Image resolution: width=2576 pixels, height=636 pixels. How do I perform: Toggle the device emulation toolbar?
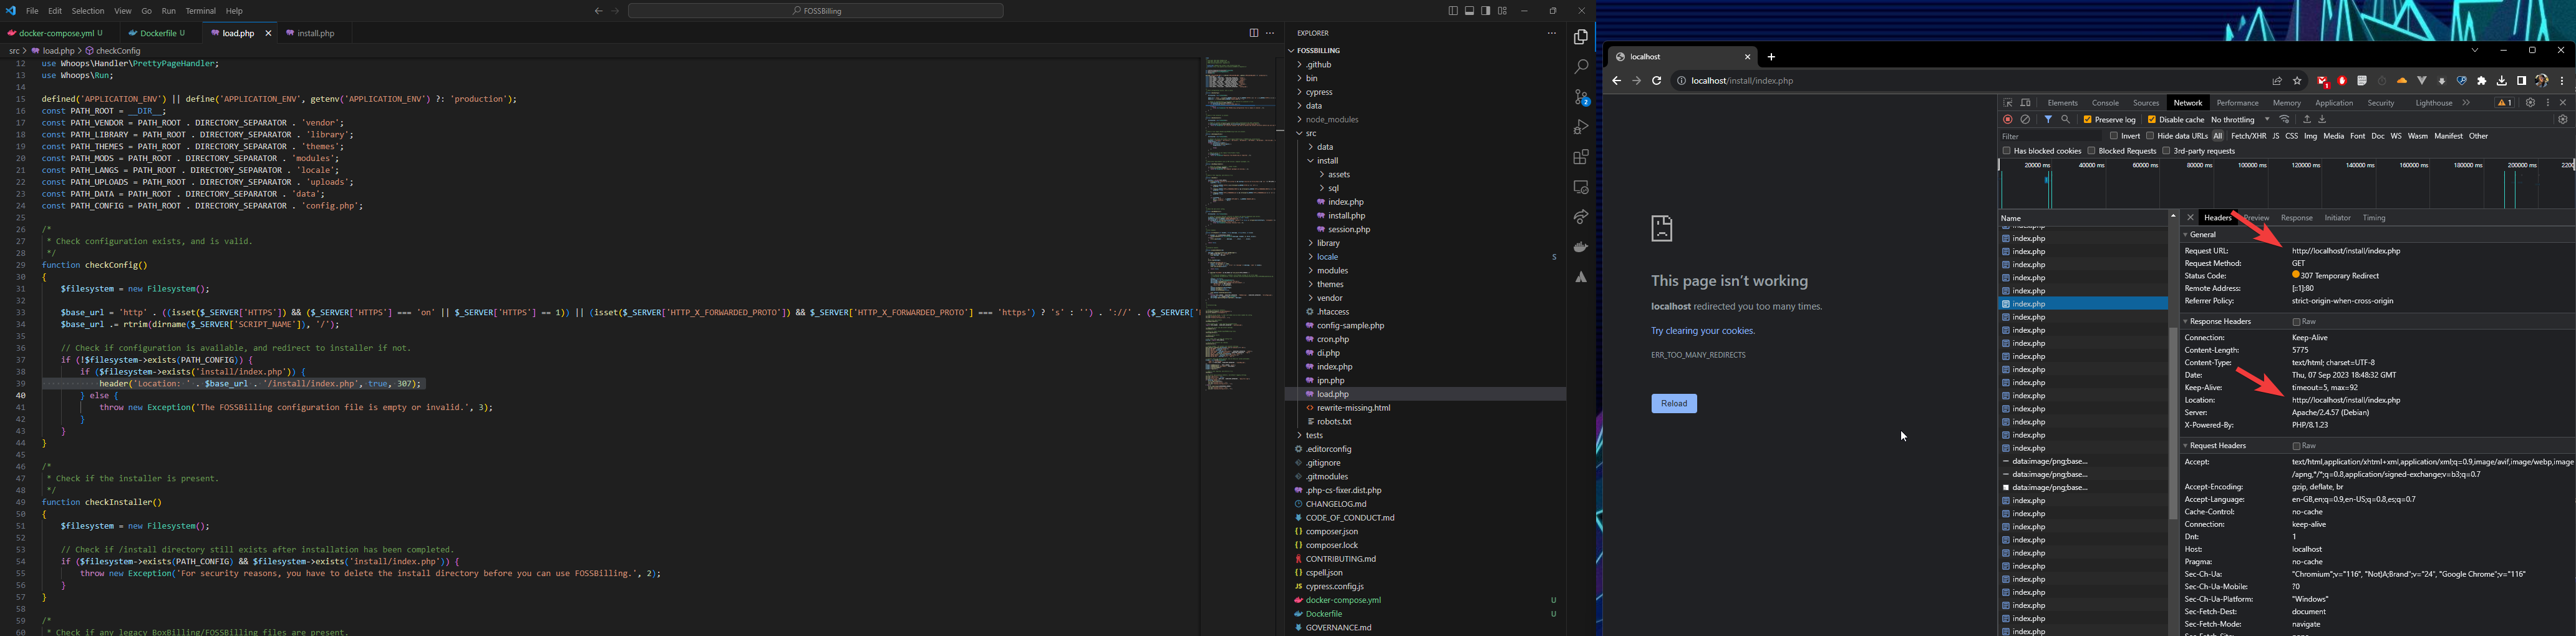2026,103
